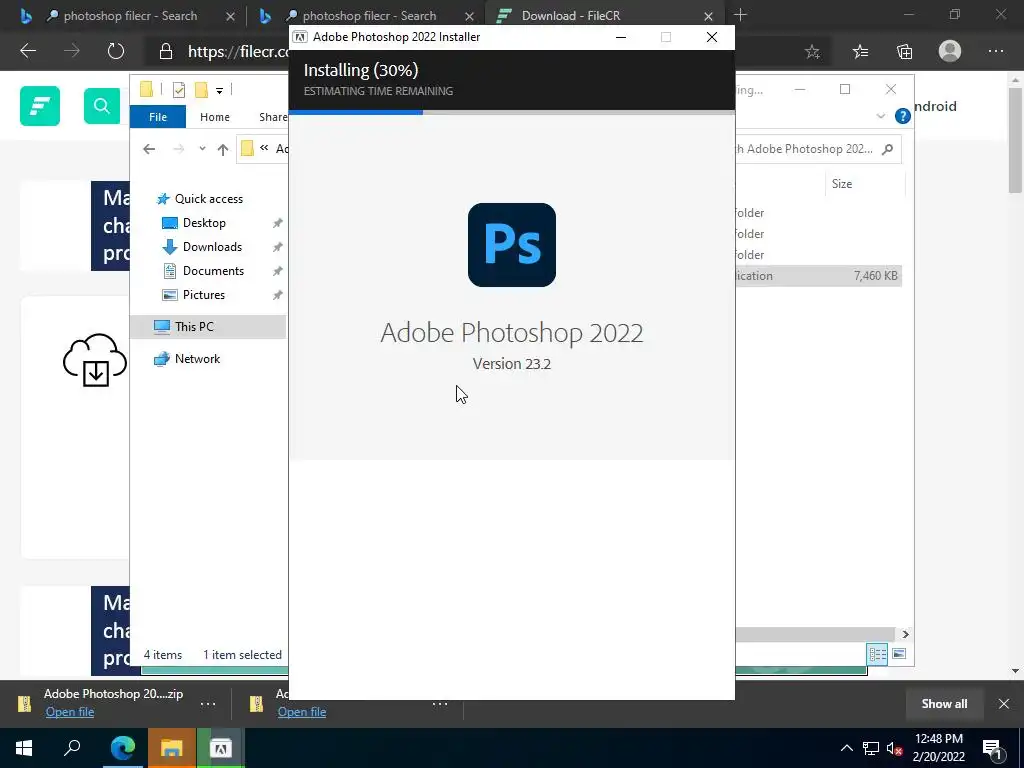Click the Photoshop Ps logo in installer
The height and width of the screenshot is (768, 1024).
(511, 245)
